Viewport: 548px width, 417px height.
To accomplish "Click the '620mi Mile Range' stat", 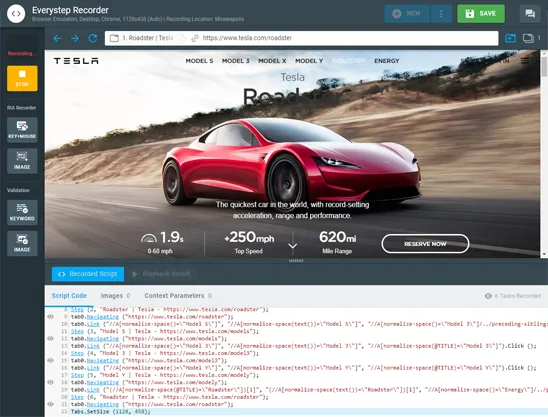I will 337,242.
